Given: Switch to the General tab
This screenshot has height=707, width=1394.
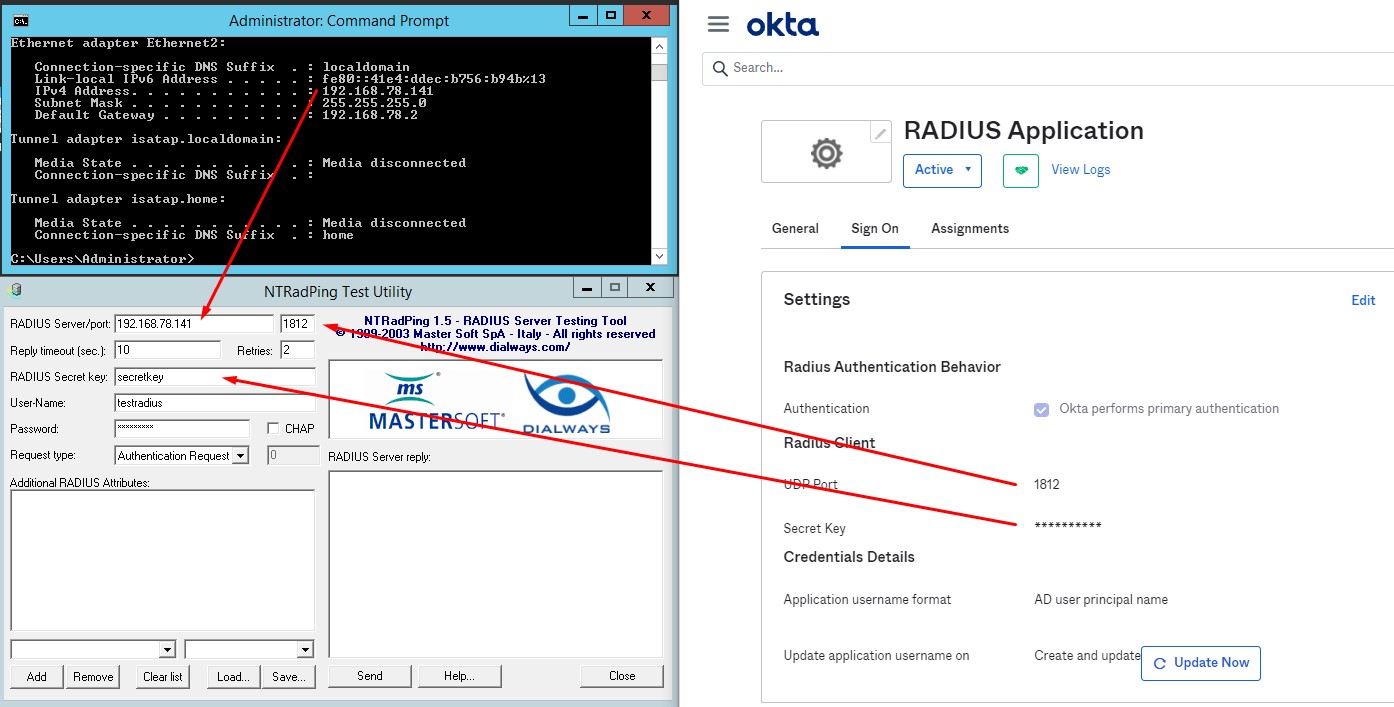Looking at the screenshot, I should coord(795,229).
